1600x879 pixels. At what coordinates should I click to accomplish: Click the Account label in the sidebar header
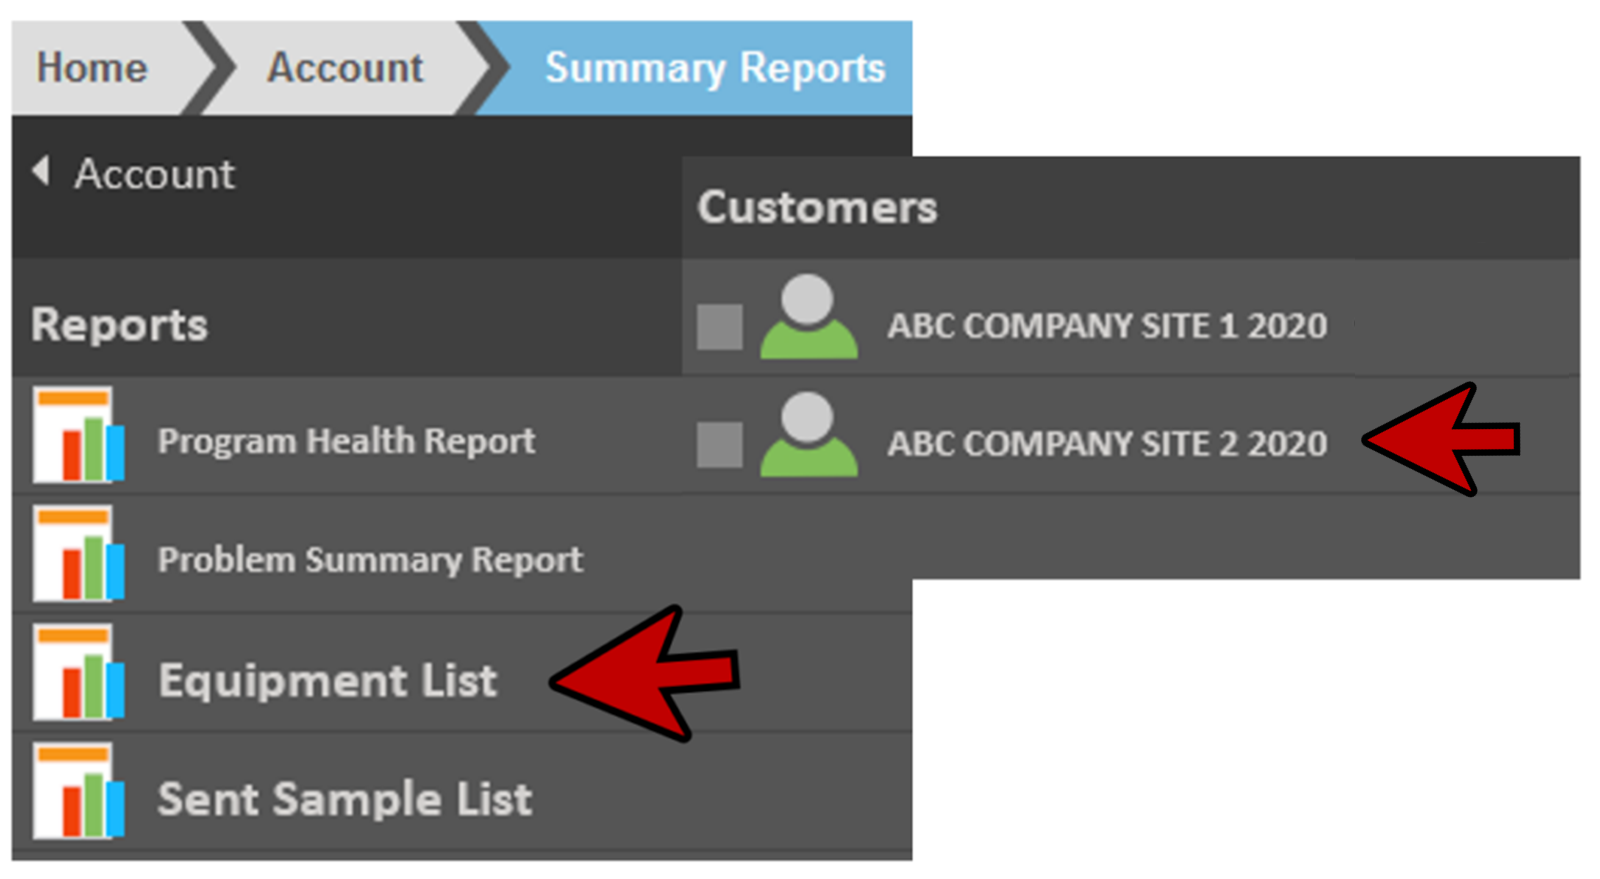[154, 174]
